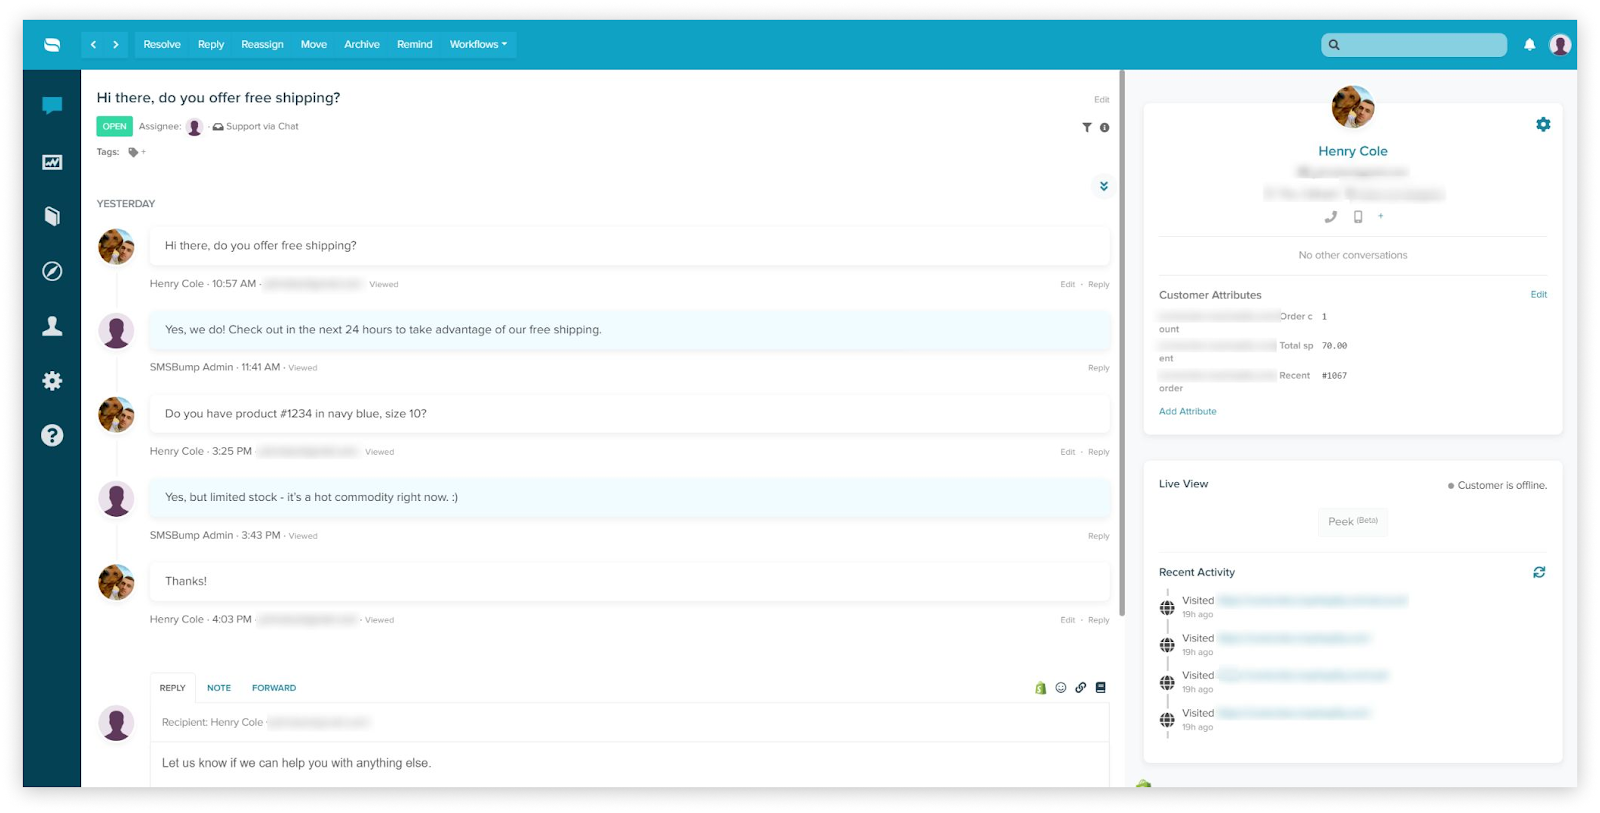The width and height of the screenshot is (1600, 813).
Task: Insert saved reply book icon
Action: [1101, 688]
